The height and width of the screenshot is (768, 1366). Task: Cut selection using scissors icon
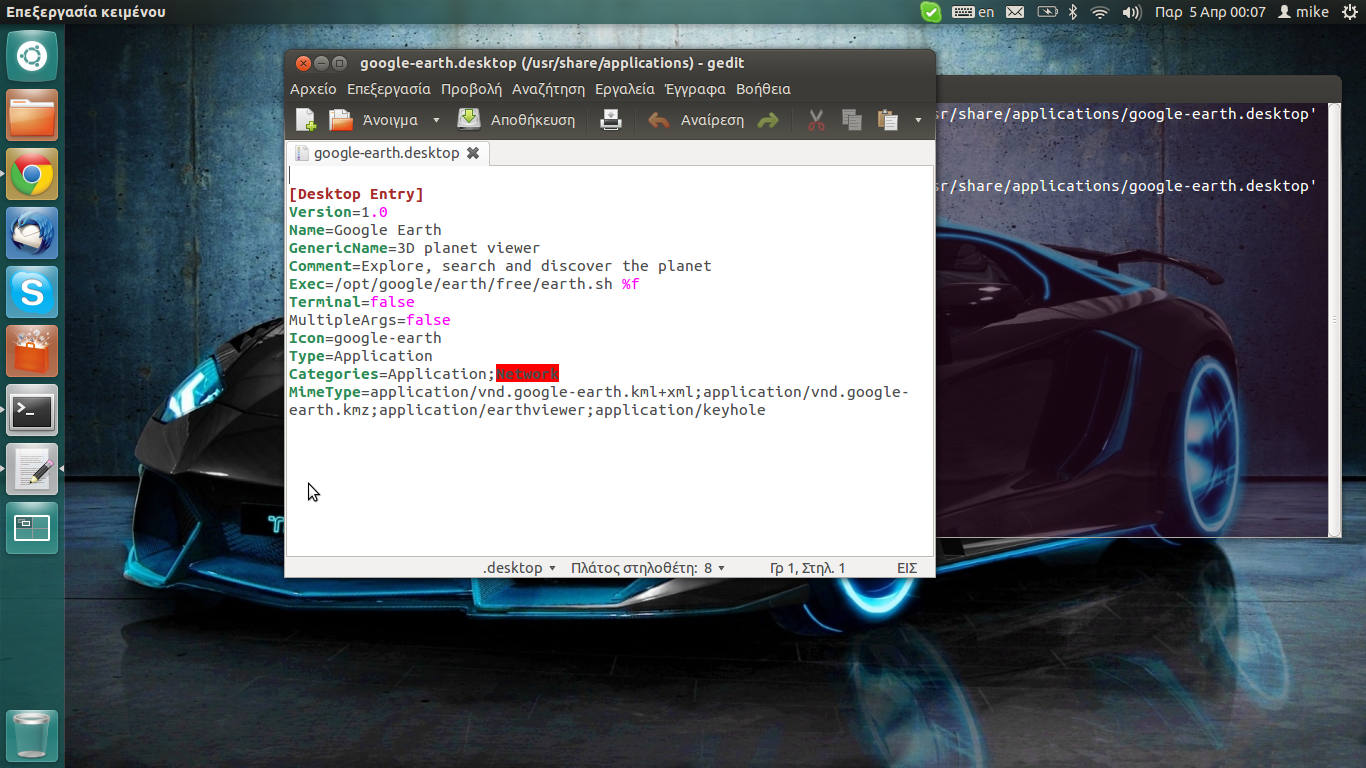pos(816,120)
